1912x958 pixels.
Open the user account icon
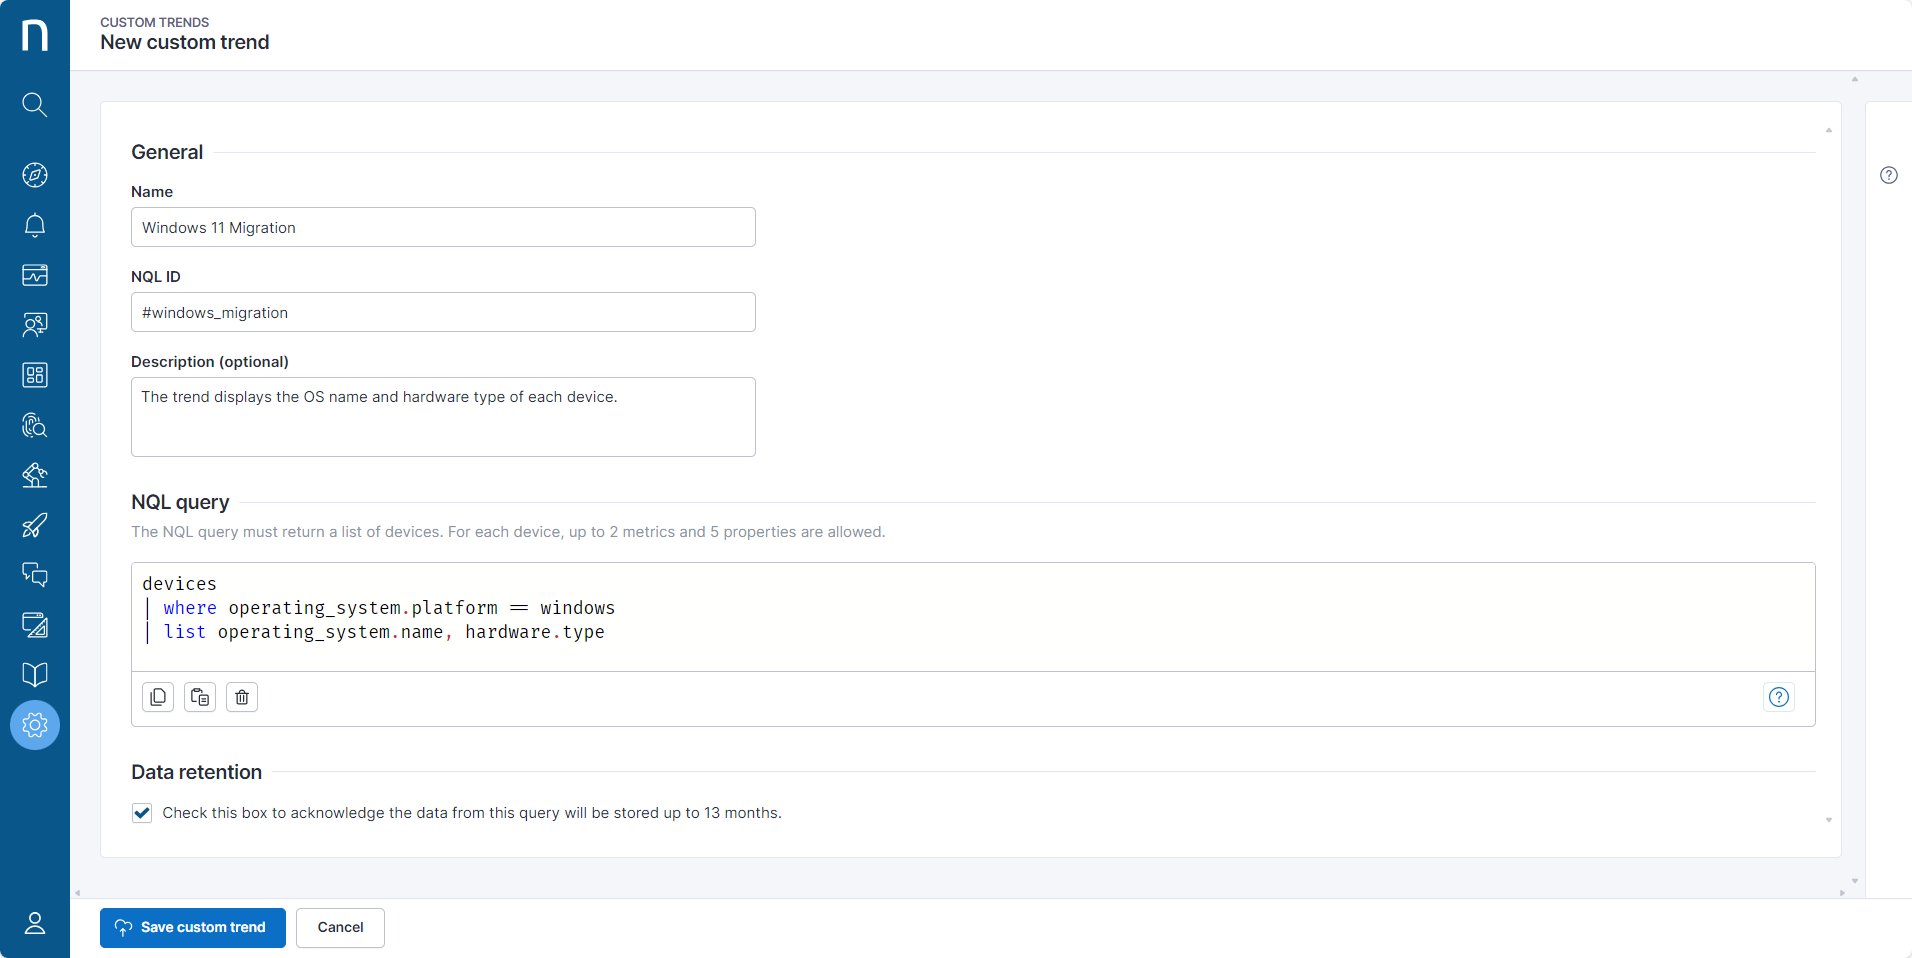pos(35,923)
